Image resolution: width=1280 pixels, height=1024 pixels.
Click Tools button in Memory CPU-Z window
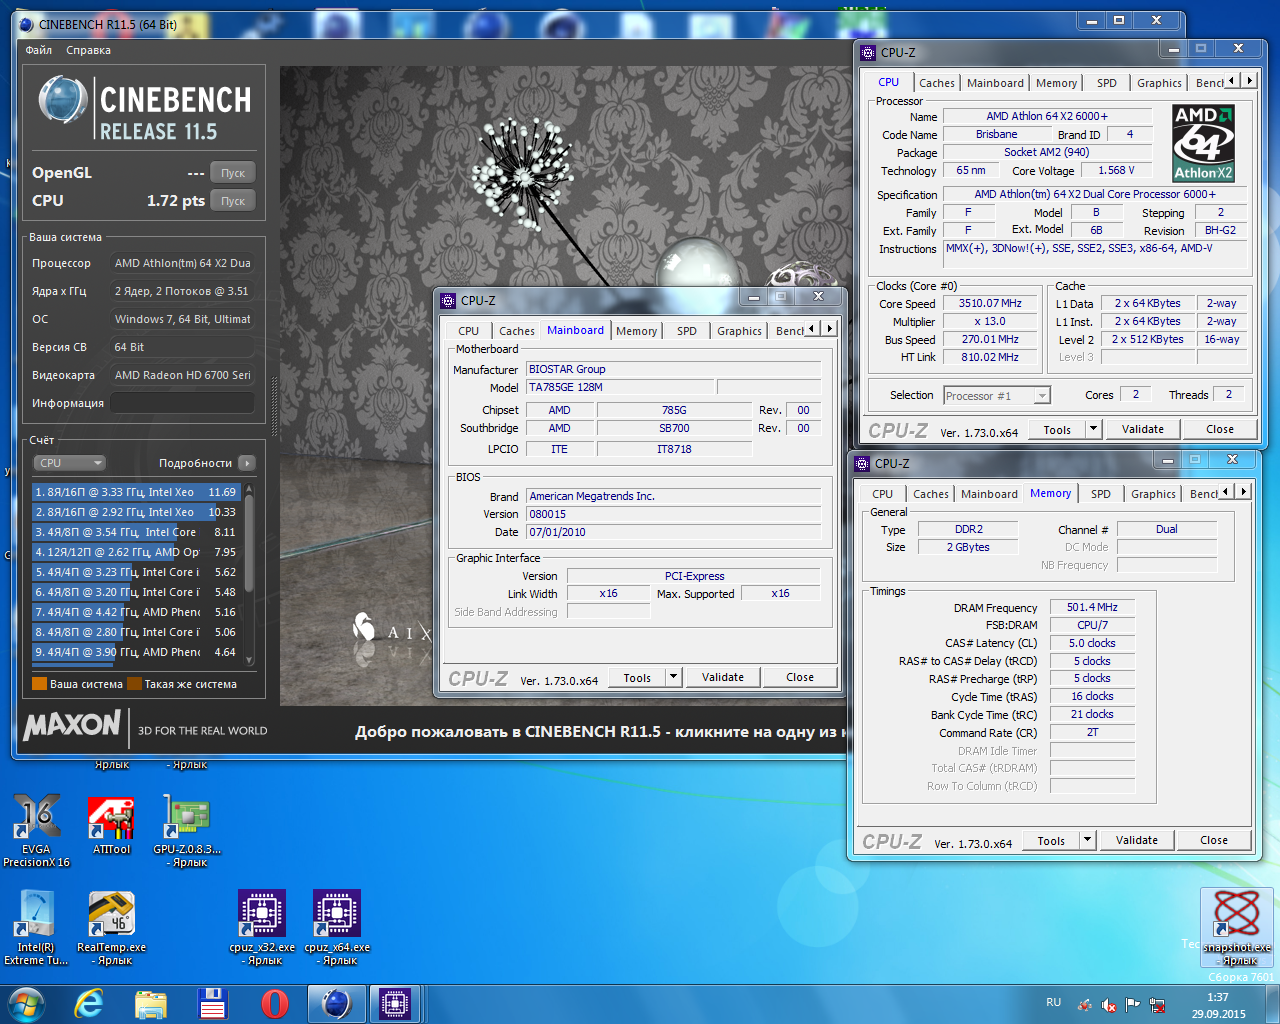1051,840
